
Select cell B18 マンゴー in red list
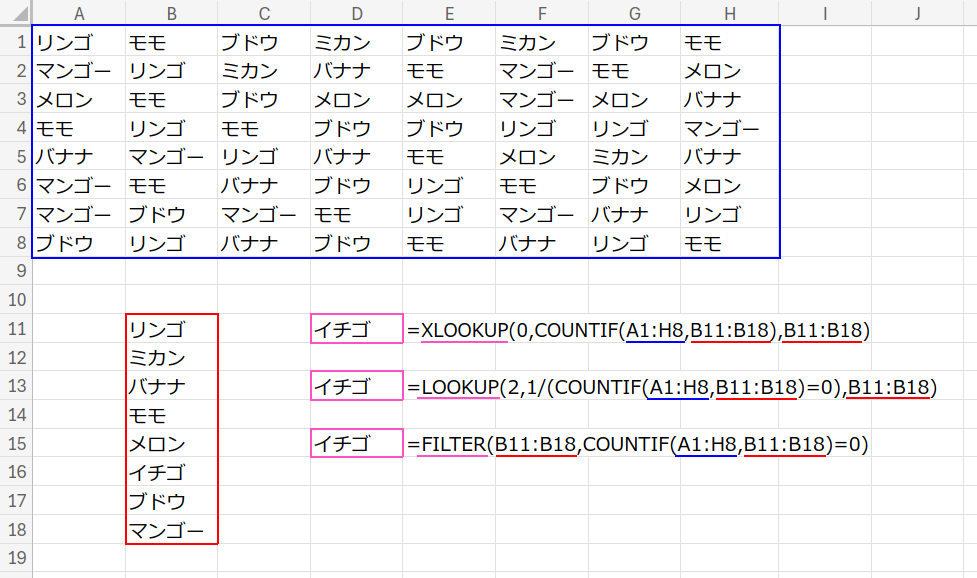171,529
